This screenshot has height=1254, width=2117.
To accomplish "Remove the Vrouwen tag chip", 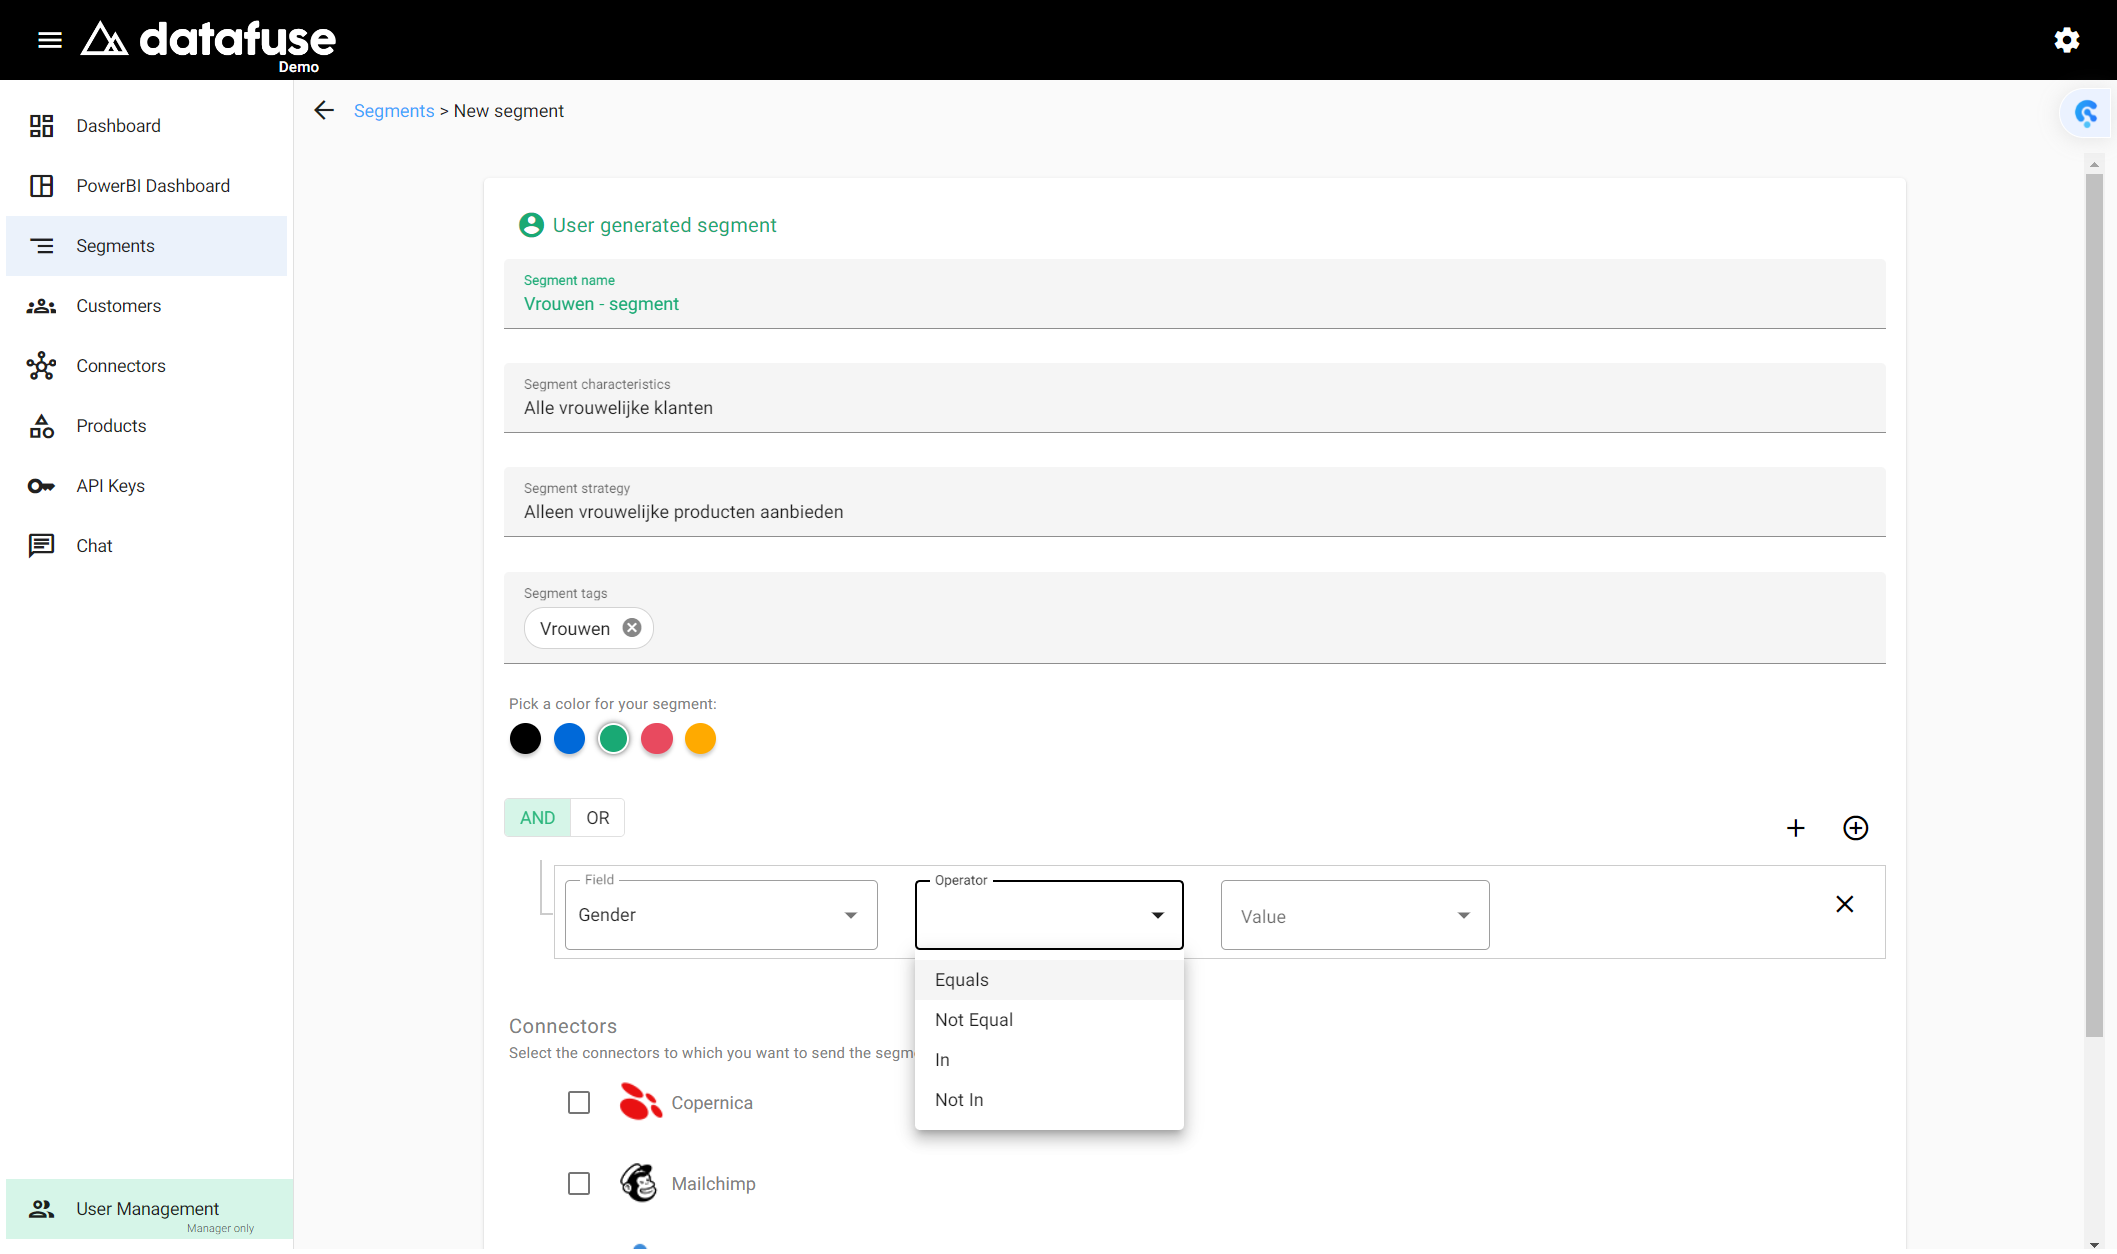I will click(632, 628).
